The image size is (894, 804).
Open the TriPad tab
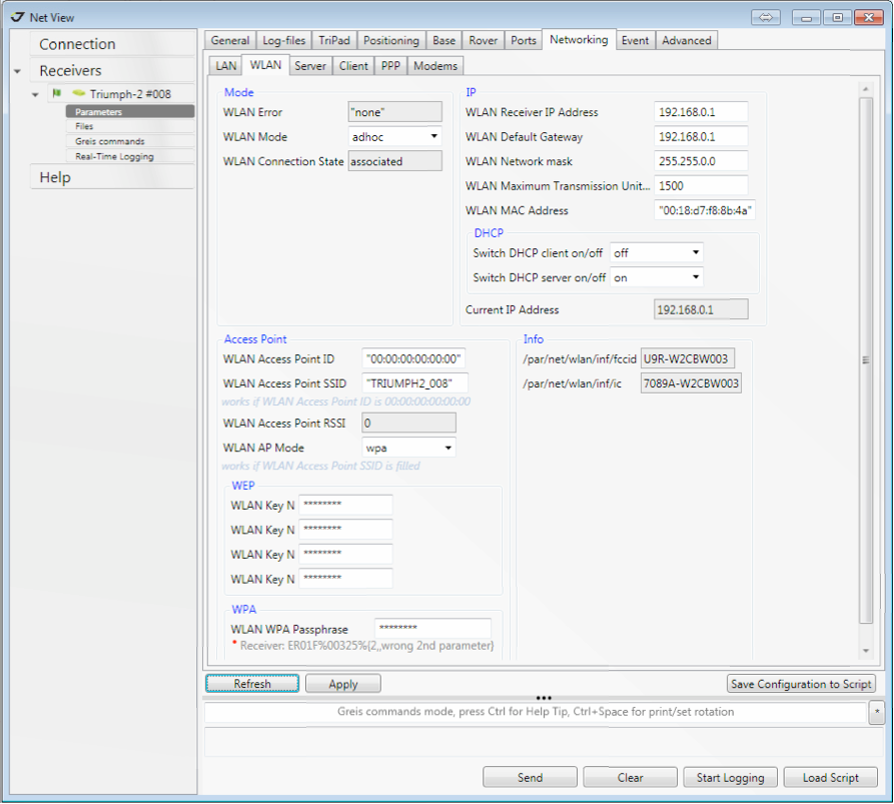click(334, 40)
